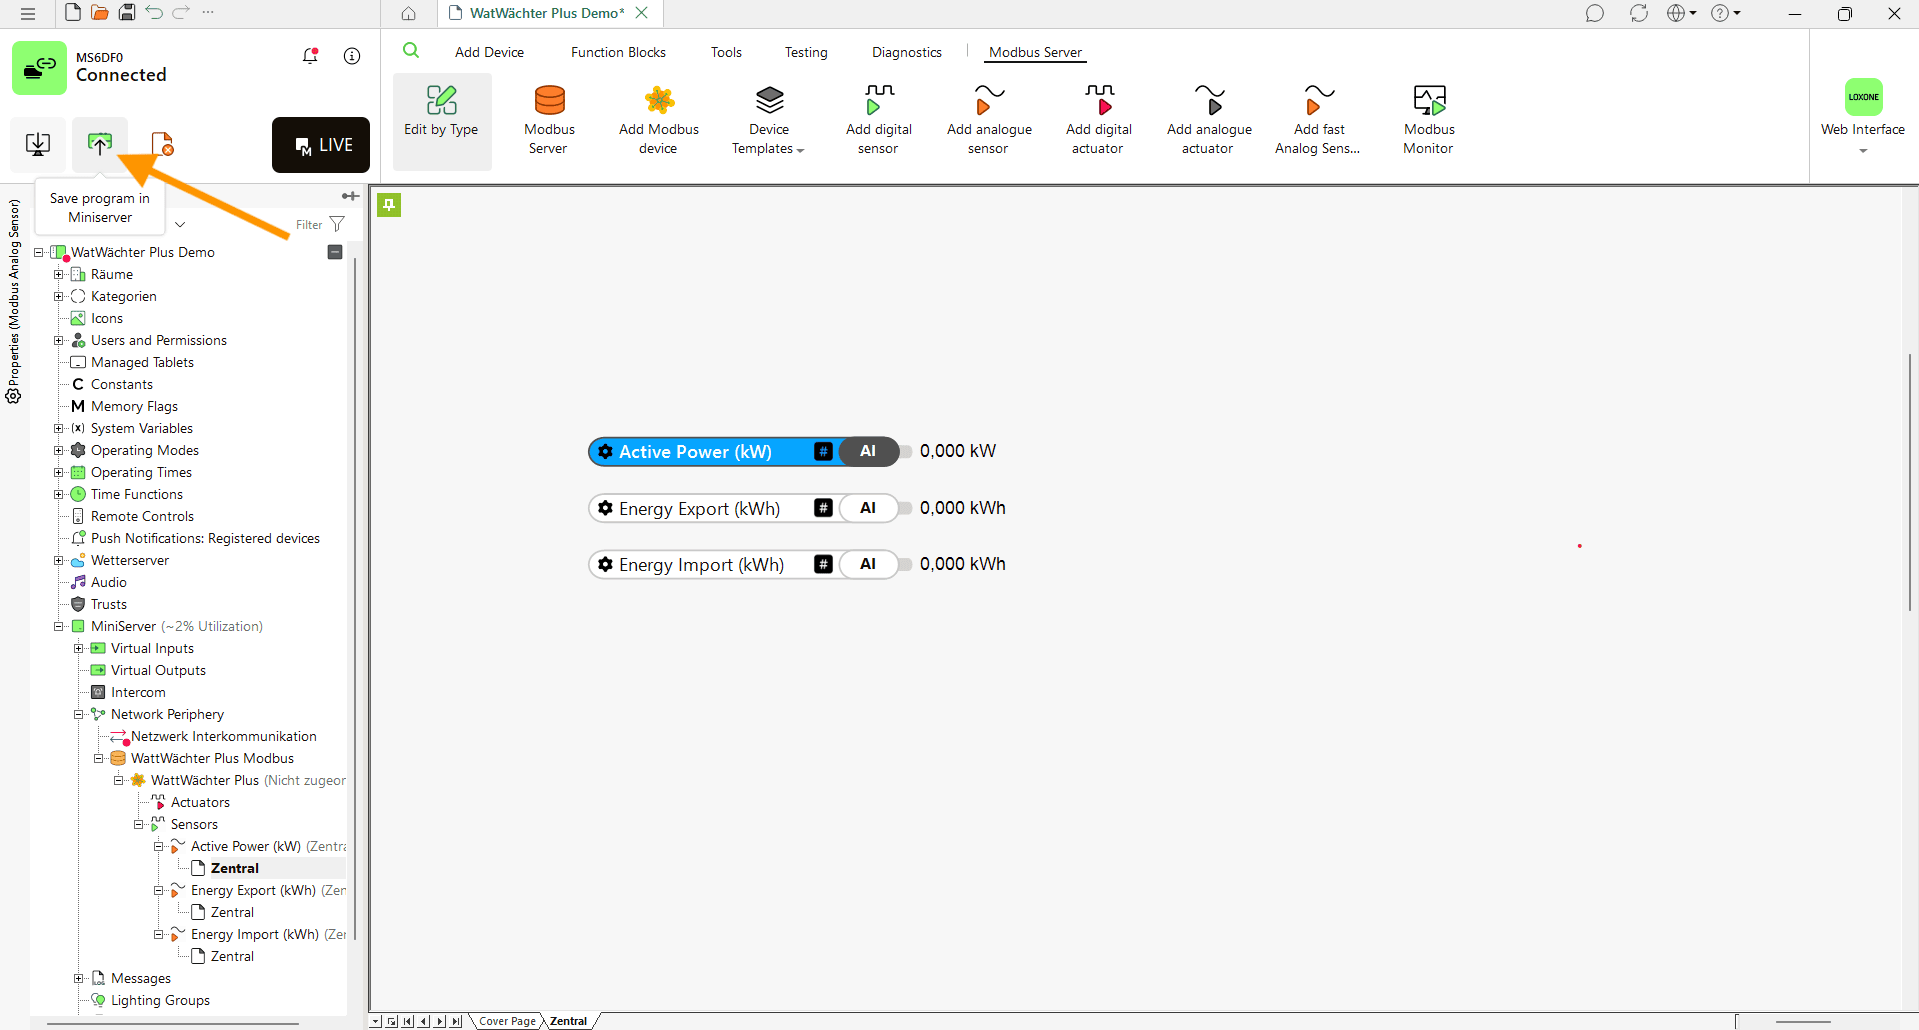The width and height of the screenshot is (1919, 1030).
Task: Open the Loxone Web Interface
Action: 1863,114
